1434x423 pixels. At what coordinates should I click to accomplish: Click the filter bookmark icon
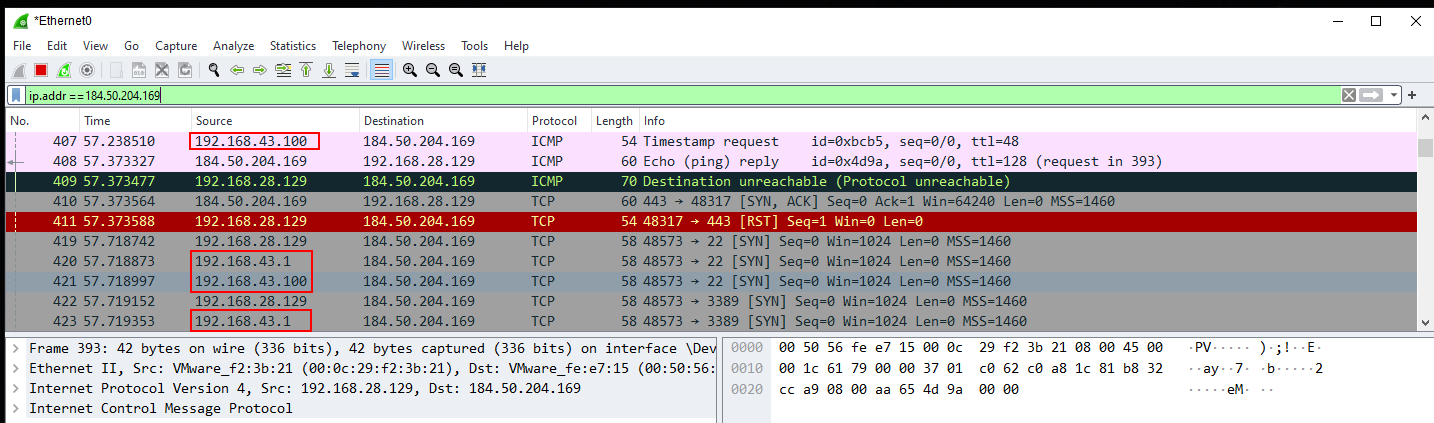[17, 96]
